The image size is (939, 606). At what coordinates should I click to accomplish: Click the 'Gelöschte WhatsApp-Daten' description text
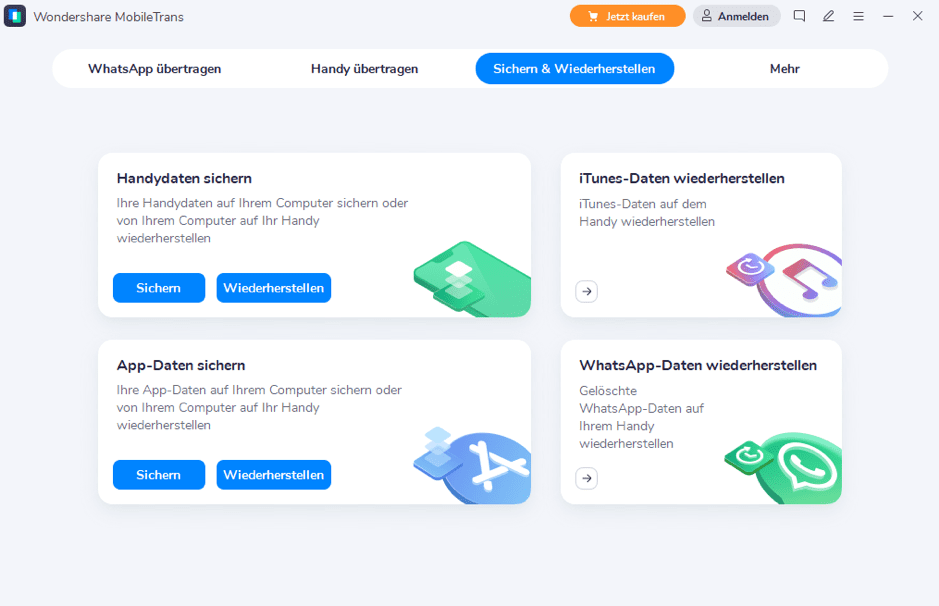(641, 417)
